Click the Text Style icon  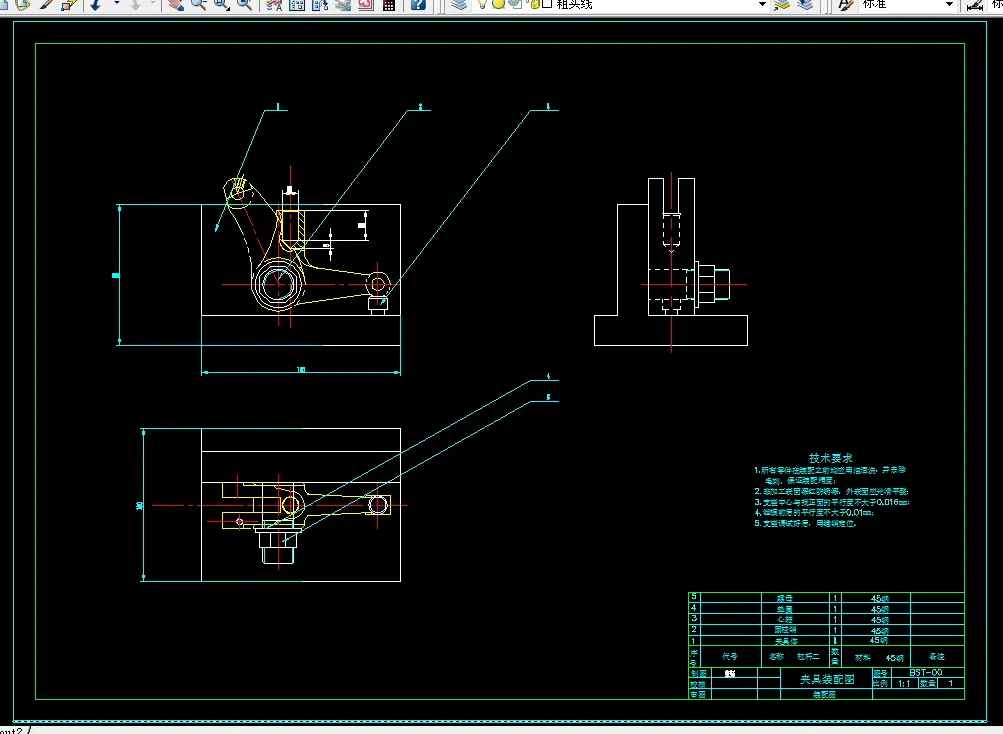(x=845, y=4)
